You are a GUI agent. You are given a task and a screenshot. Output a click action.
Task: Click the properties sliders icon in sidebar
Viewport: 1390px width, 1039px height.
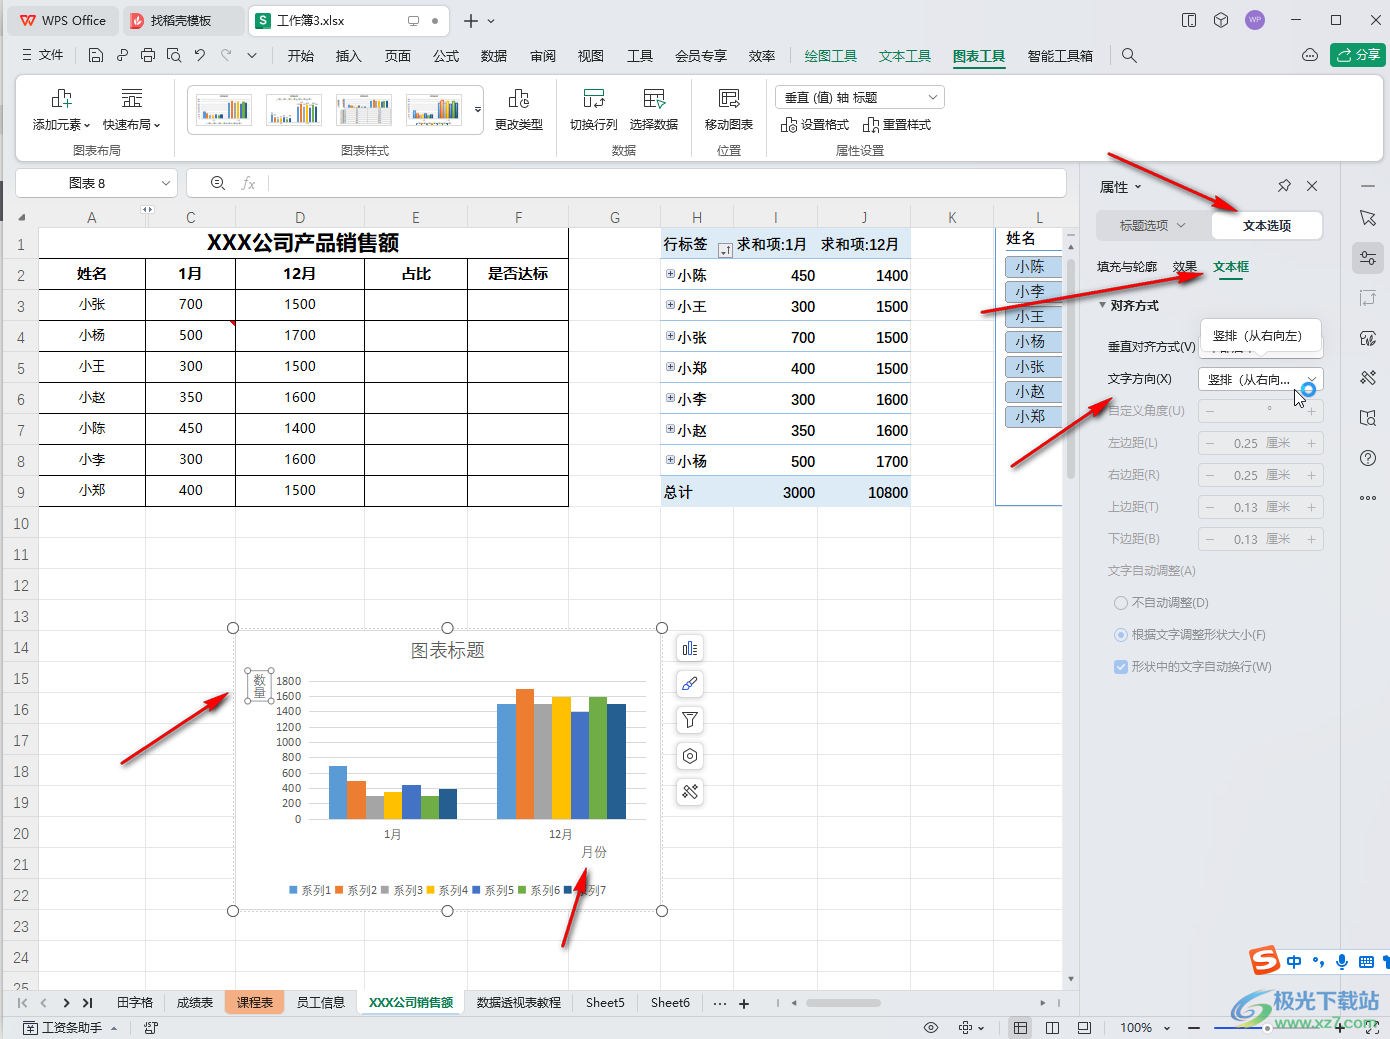[1368, 258]
